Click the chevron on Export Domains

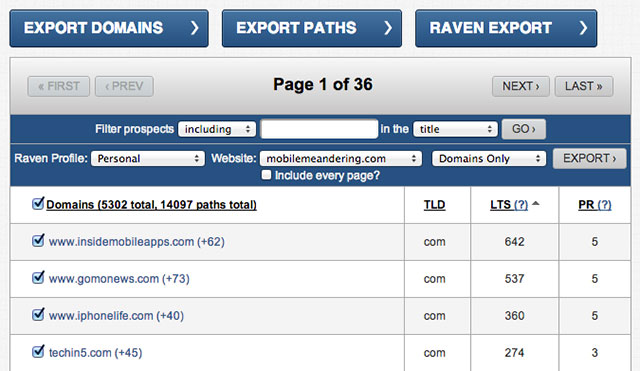195,28
